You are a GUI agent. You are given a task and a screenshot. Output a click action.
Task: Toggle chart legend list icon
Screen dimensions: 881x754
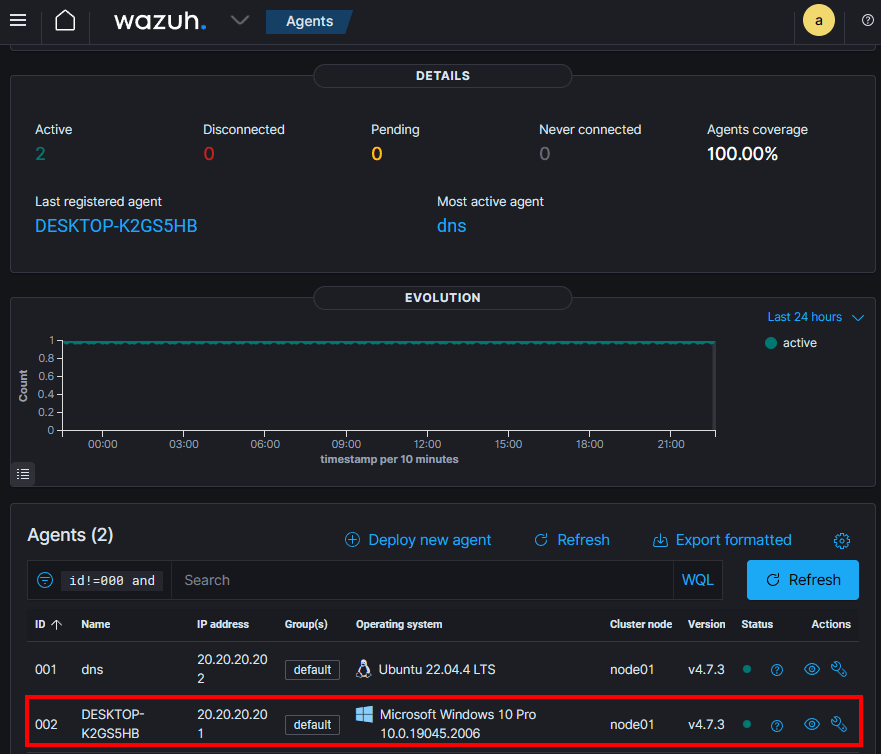tap(23, 473)
